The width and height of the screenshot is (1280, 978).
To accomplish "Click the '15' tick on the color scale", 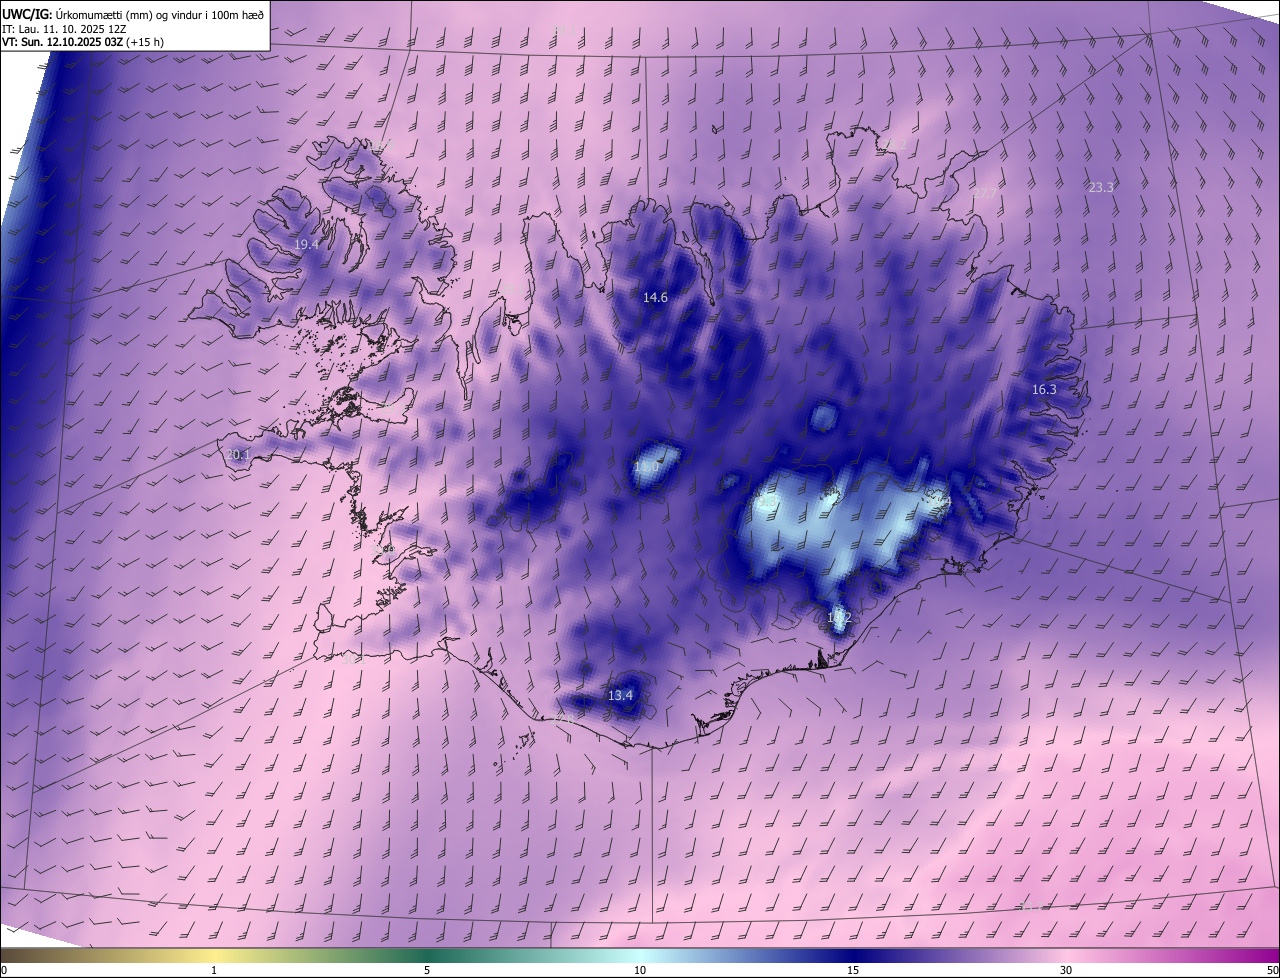I will [x=853, y=970].
